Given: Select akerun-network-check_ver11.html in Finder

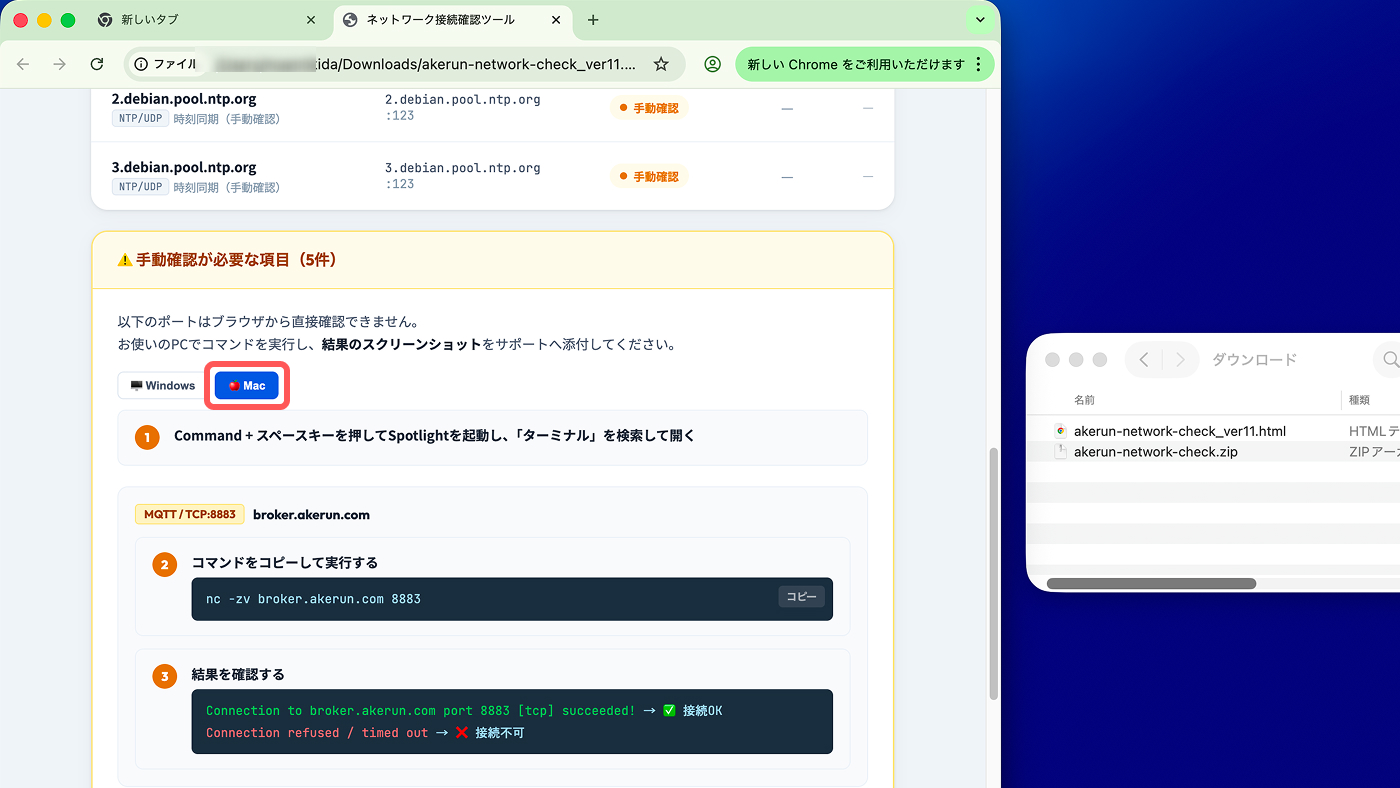Looking at the screenshot, I should (1180, 432).
